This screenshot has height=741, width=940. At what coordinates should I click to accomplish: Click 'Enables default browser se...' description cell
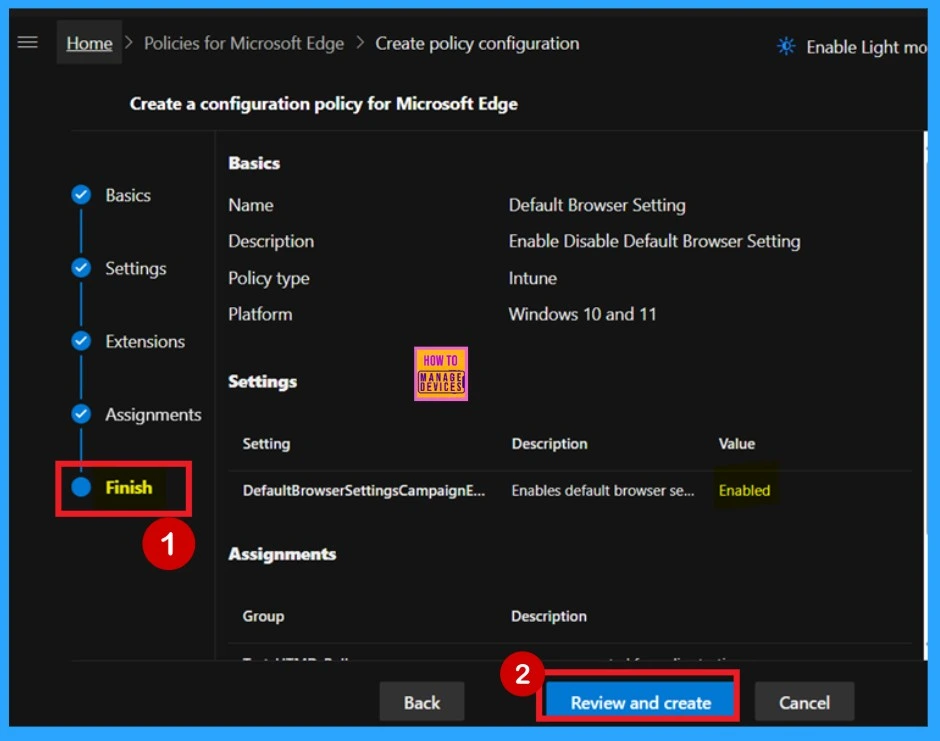point(602,490)
